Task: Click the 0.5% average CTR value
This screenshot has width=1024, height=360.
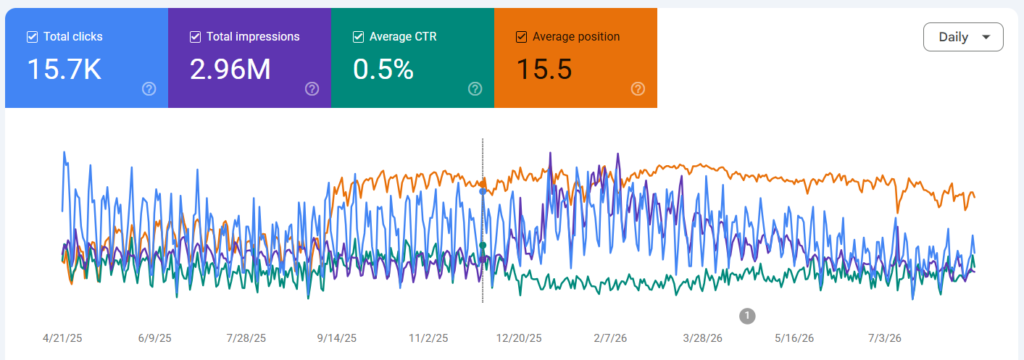Action: coord(383,69)
